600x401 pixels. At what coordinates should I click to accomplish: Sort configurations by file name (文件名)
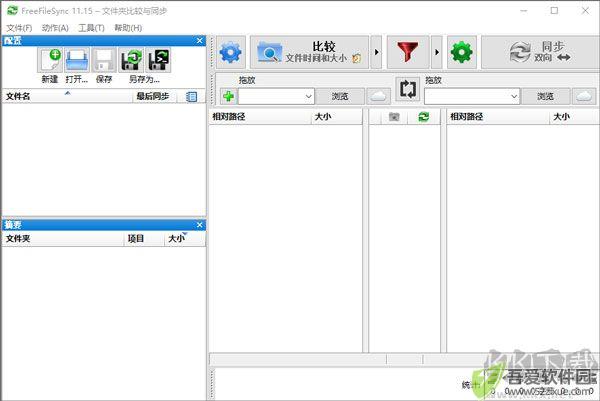[x=67, y=96]
